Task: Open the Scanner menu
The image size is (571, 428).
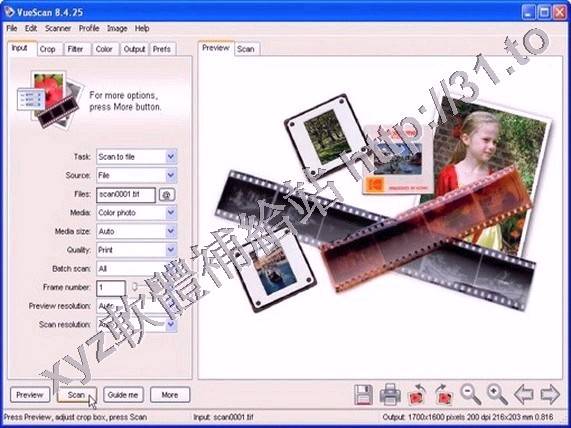Action: tap(58, 28)
